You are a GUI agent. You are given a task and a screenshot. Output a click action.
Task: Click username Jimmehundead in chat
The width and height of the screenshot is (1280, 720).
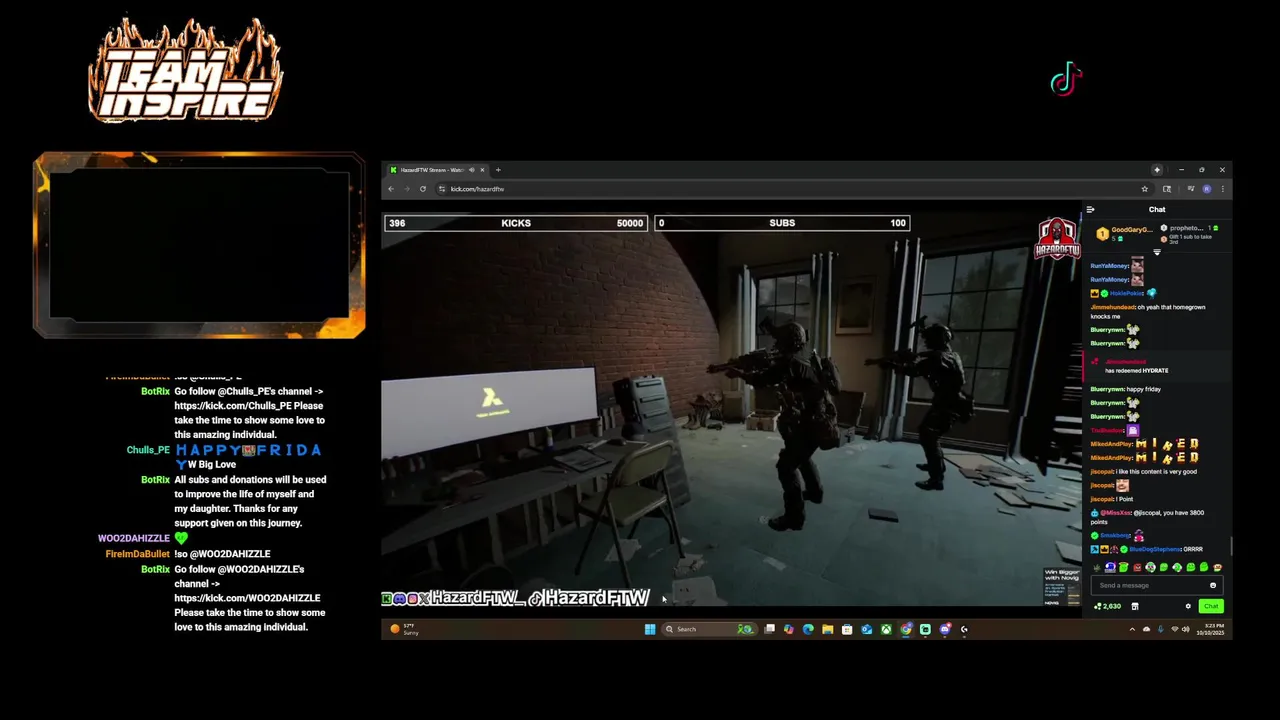coord(1113,307)
